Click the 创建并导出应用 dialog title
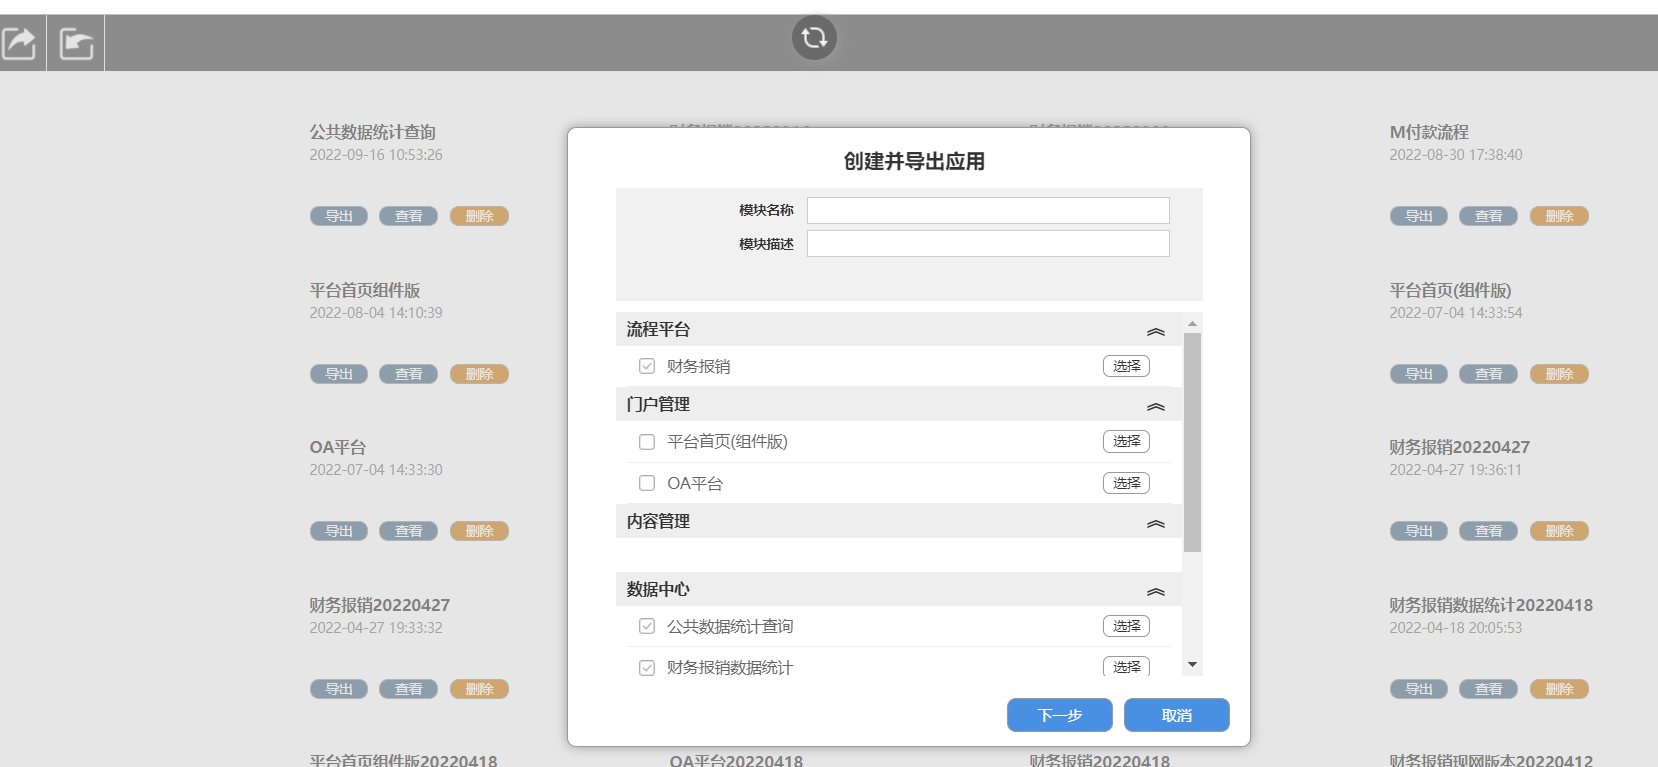 click(x=914, y=162)
